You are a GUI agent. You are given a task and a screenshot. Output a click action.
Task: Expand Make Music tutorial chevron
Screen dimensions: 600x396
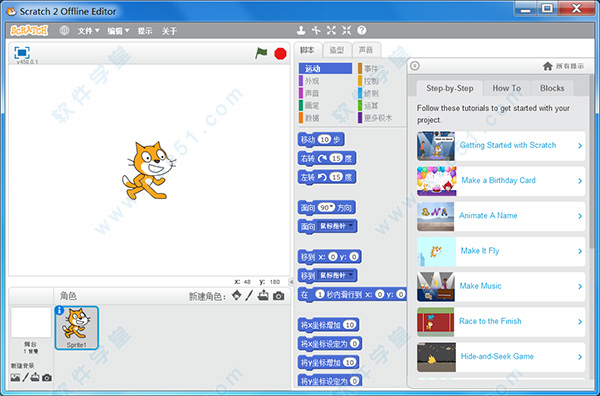click(580, 287)
